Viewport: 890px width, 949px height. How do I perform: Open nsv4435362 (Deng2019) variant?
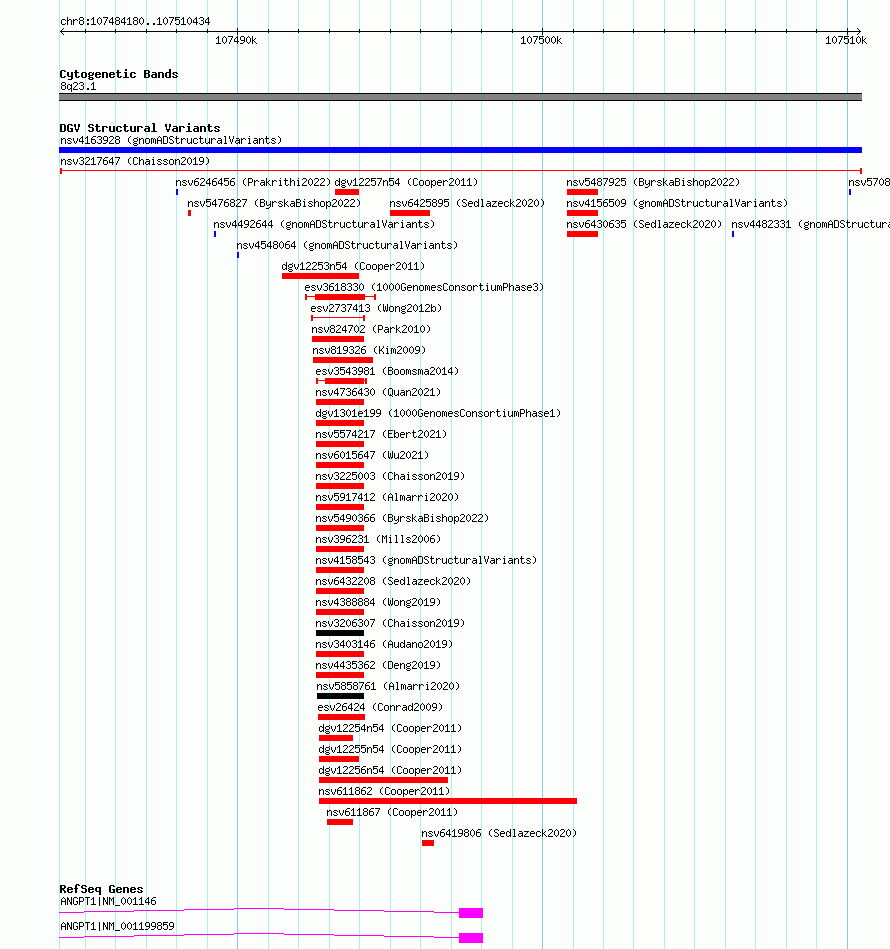(378, 666)
